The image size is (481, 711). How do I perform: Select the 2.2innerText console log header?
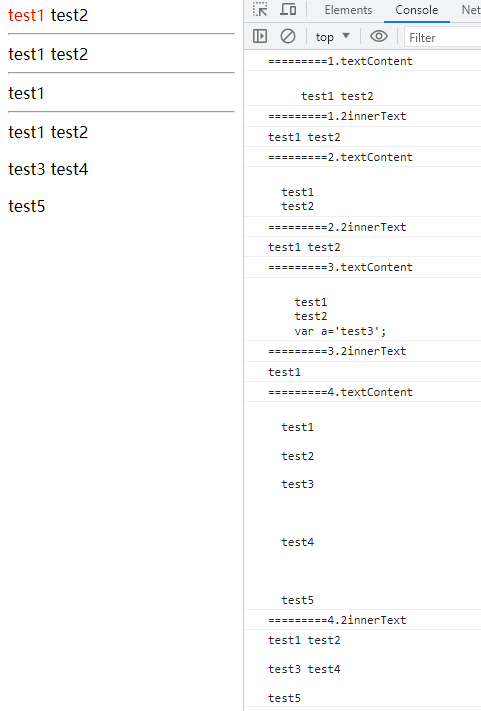pyautogui.click(x=337, y=227)
